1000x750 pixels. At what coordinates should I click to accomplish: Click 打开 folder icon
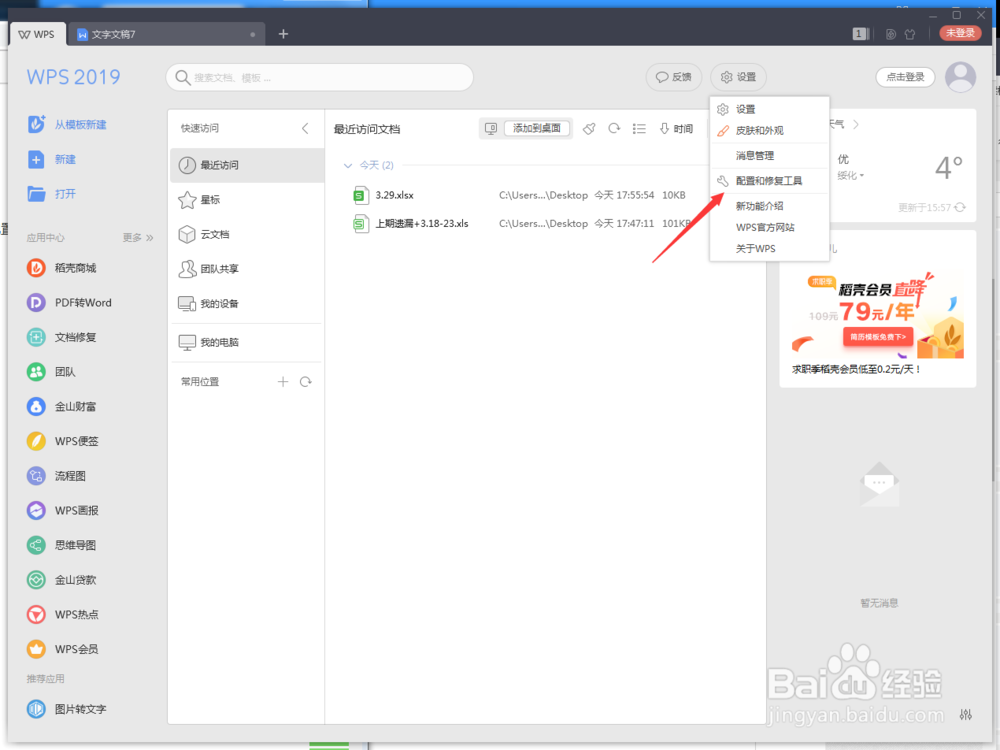pos(36,193)
